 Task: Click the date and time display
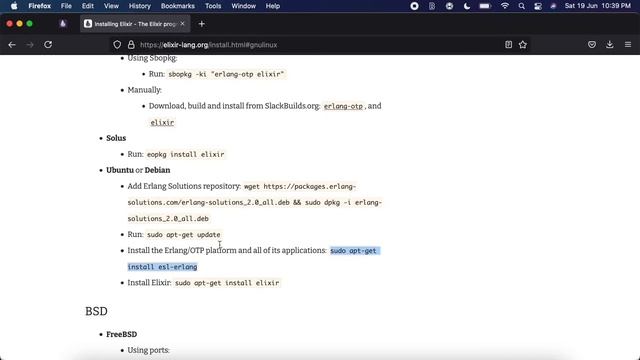click(598, 6)
